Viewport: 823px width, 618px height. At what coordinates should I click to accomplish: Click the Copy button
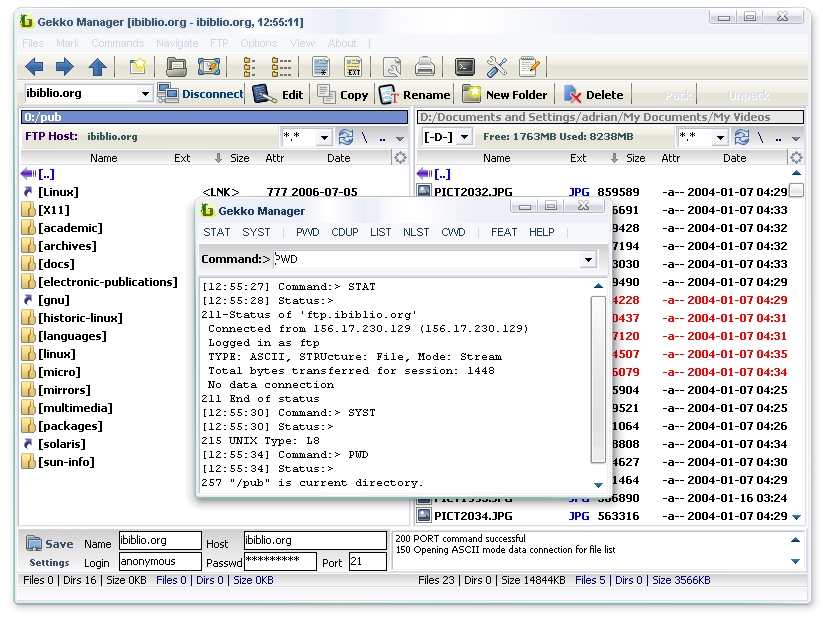point(343,95)
